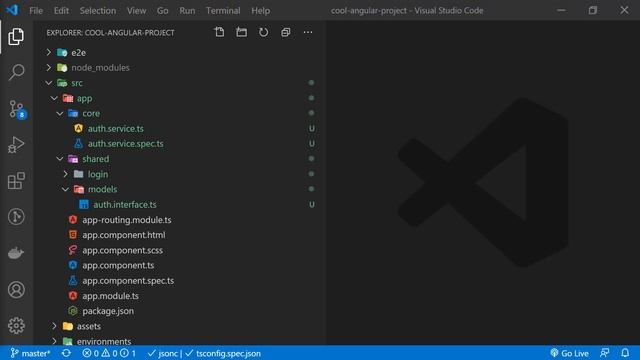Open the Search view in activity bar
640x360 pixels.
pos(16,72)
